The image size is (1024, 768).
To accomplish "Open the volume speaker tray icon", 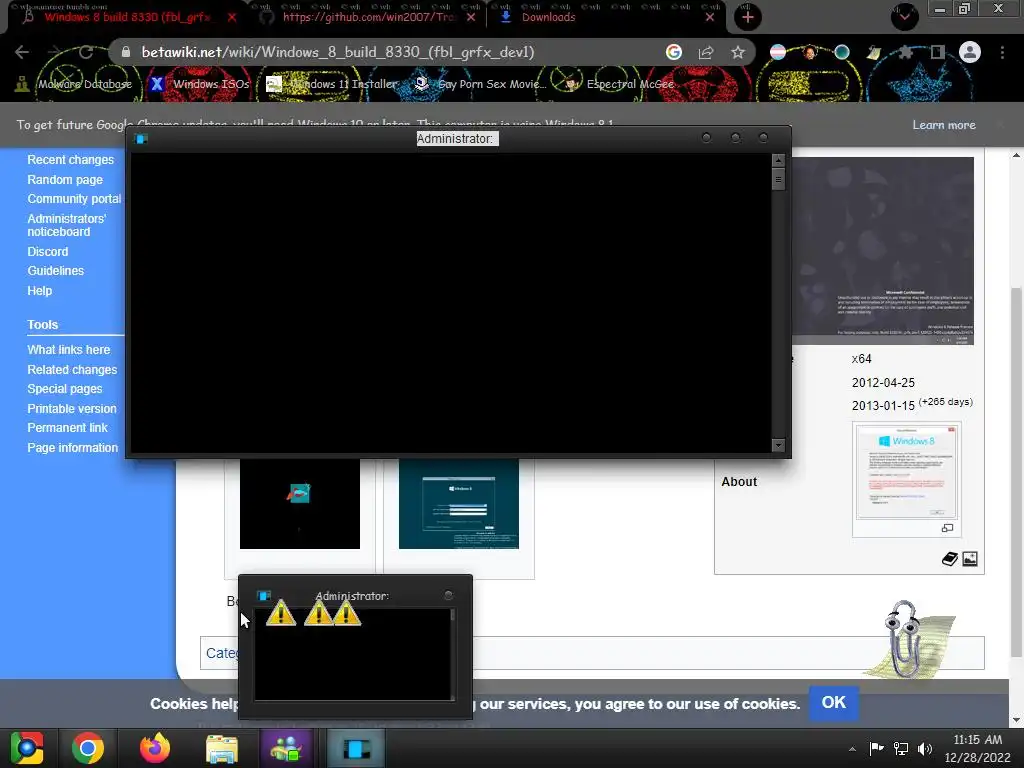I will (x=925, y=749).
